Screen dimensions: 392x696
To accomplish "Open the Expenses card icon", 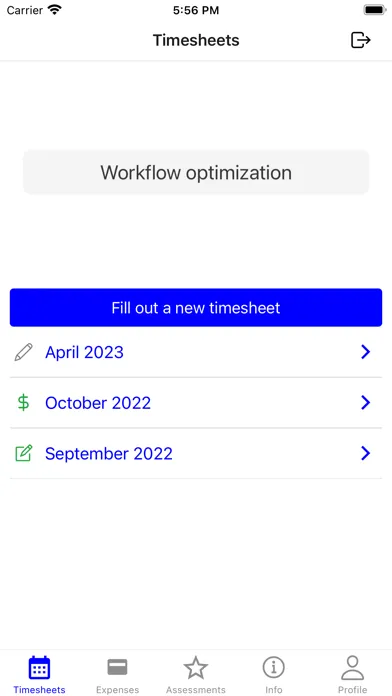I will [x=118, y=667].
